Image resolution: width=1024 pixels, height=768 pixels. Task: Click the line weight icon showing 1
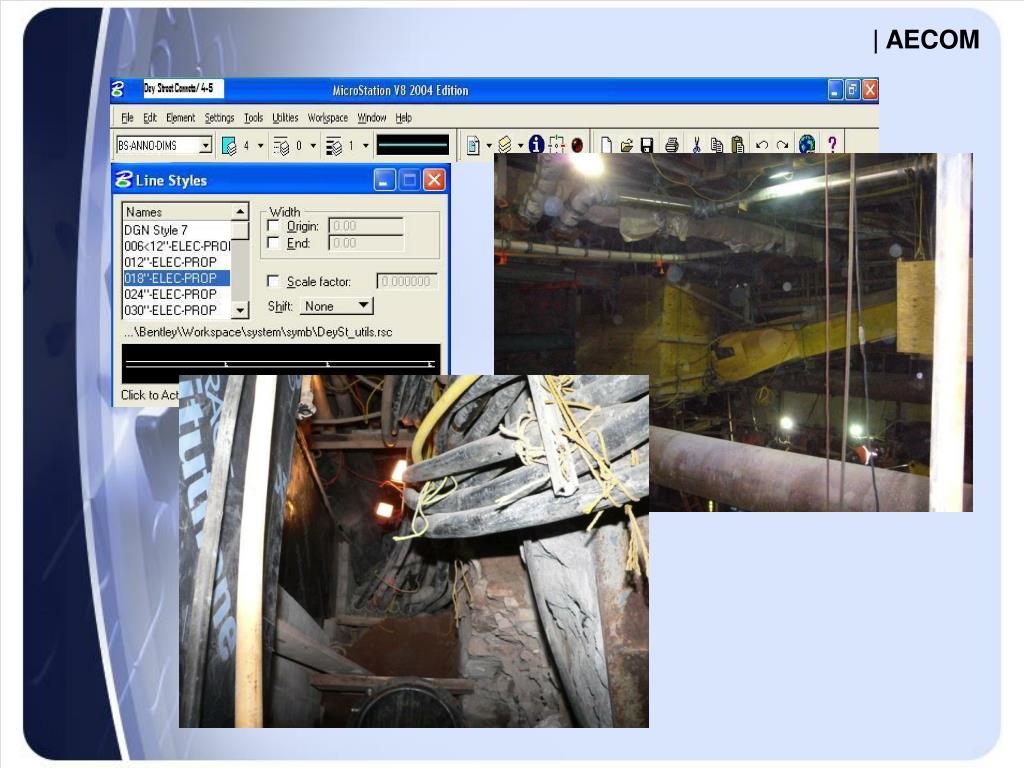334,146
